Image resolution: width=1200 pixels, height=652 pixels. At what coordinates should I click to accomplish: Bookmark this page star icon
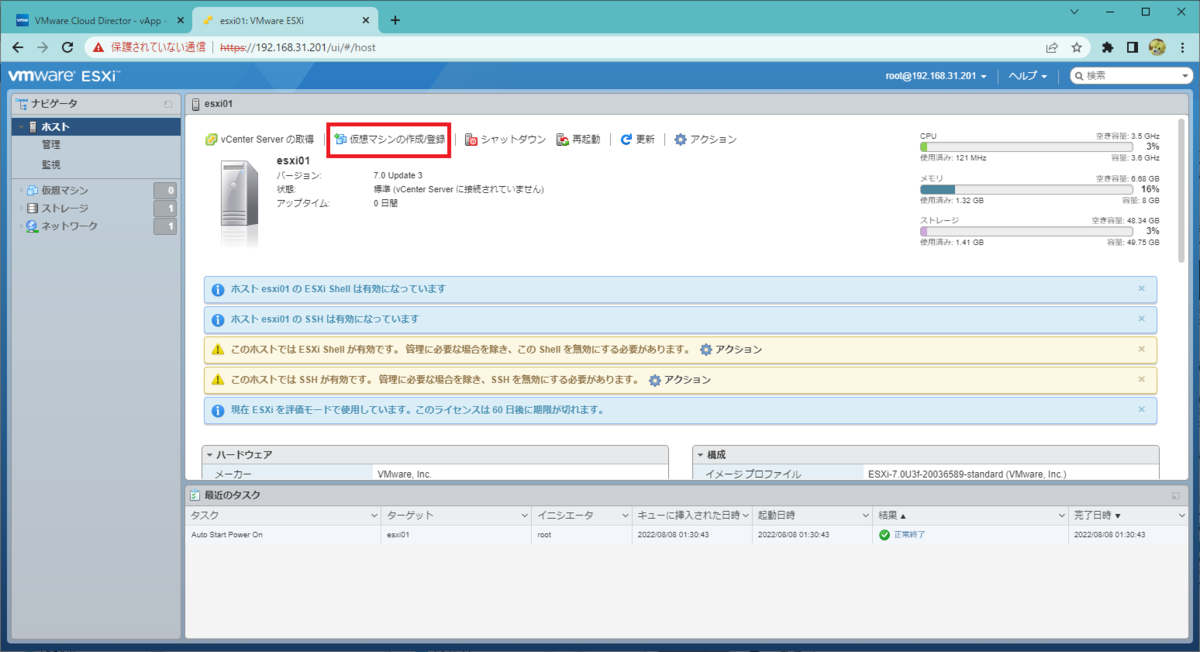(1077, 47)
